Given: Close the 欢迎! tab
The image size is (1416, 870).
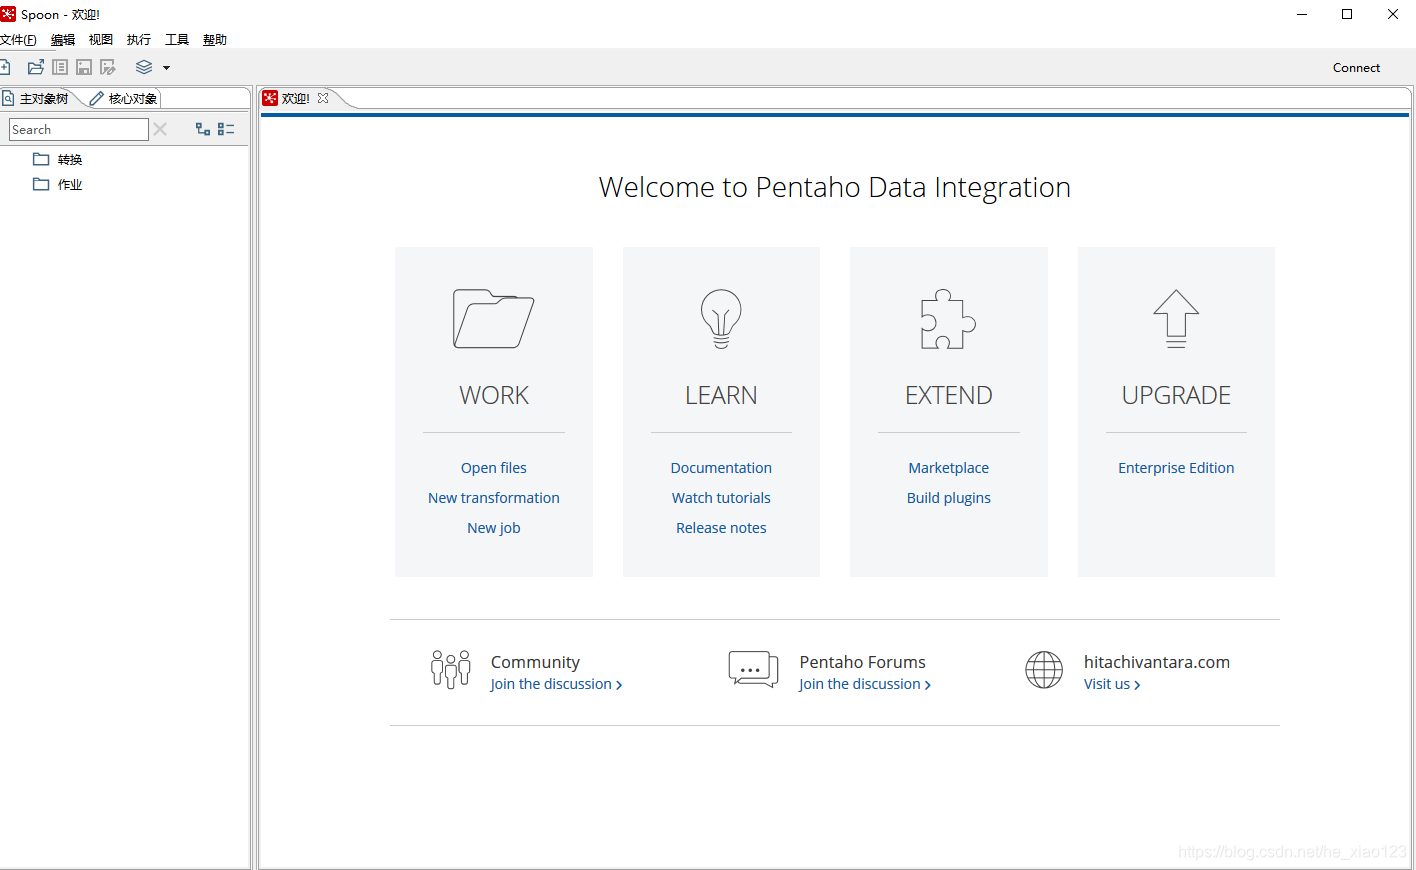Looking at the screenshot, I should (x=323, y=98).
